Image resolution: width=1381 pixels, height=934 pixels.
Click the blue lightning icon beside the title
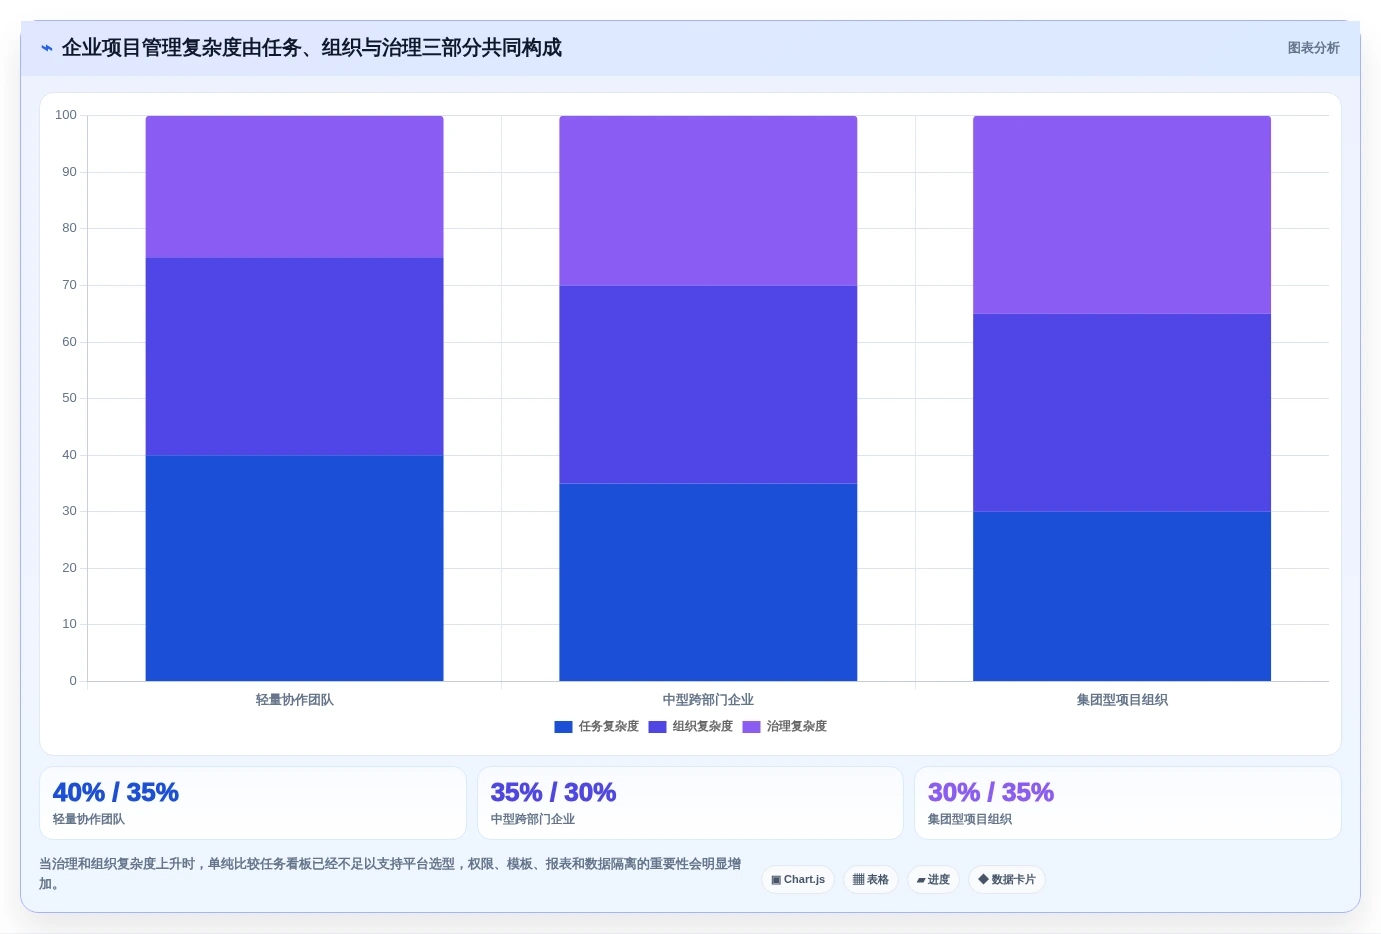click(x=46, y=48)
